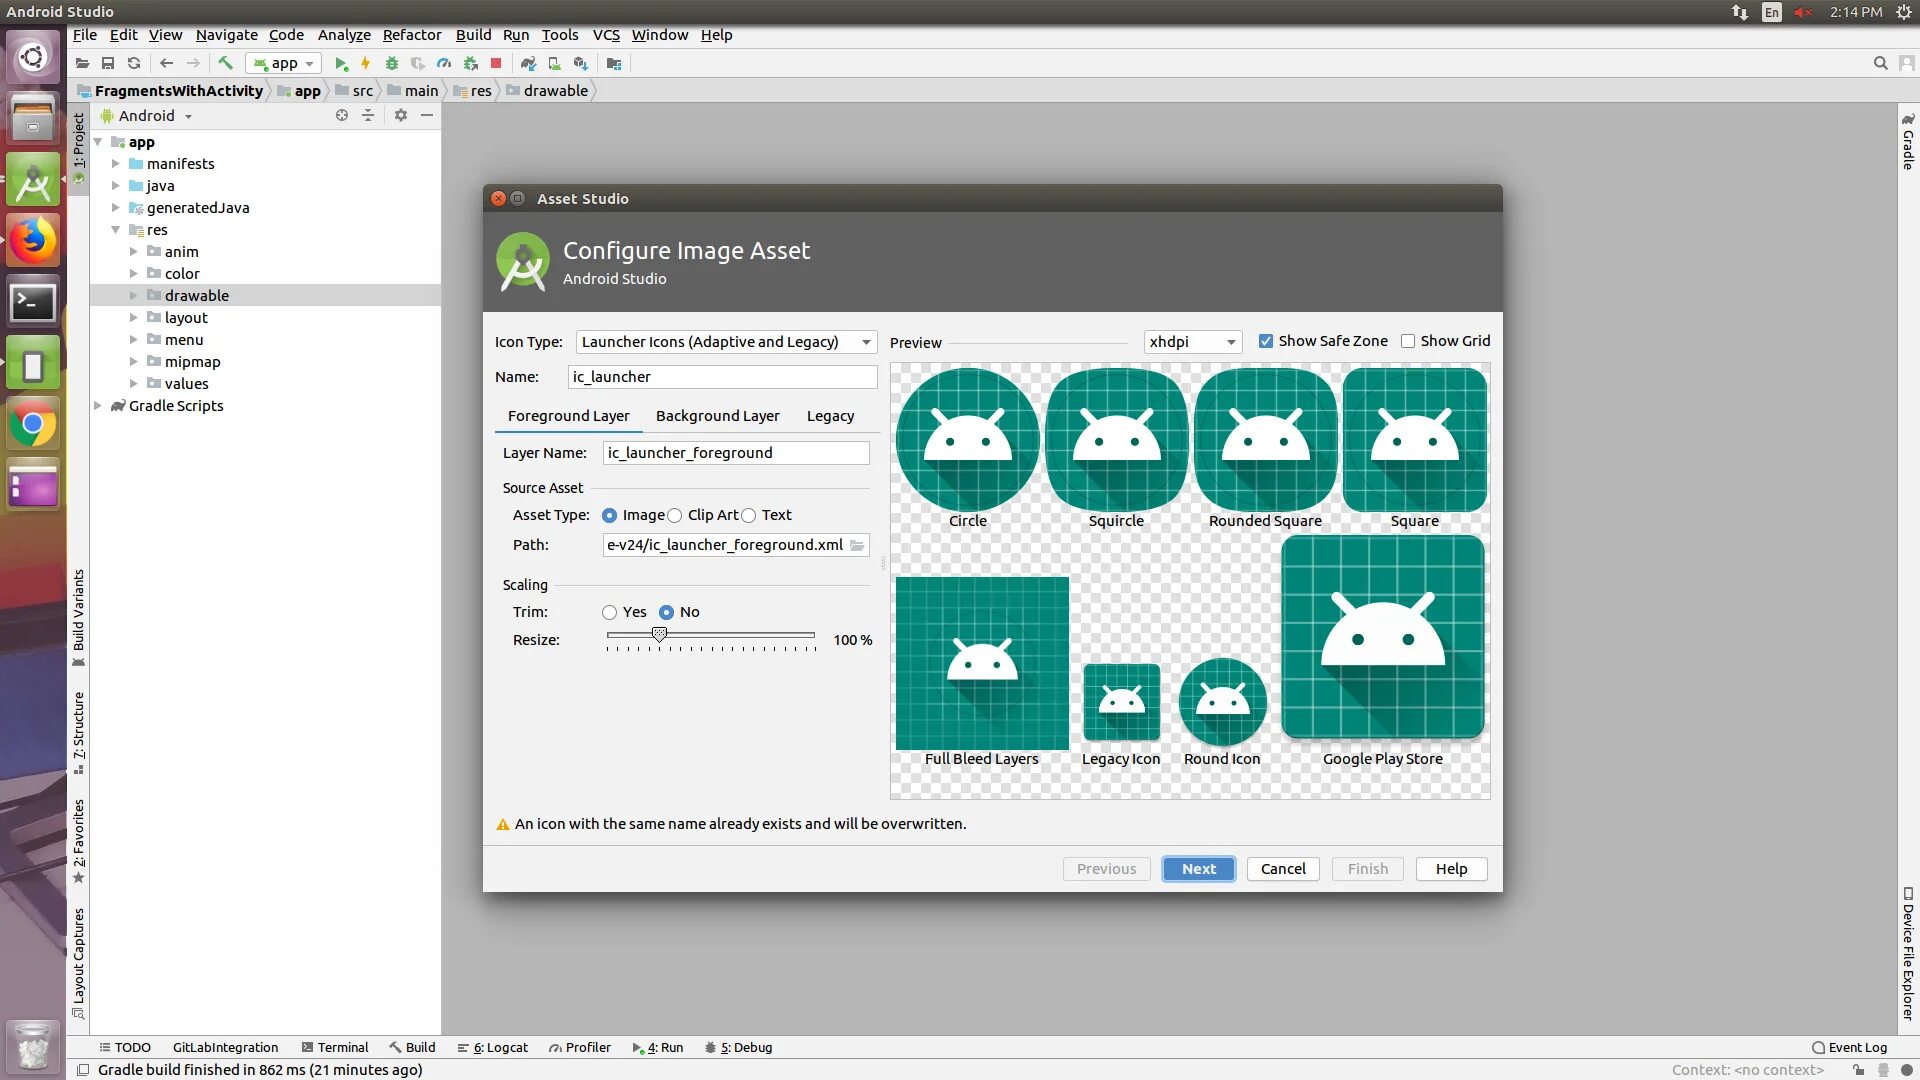Open the Terminal tool window
The image size is (1920, 1080).
pos(335,1048)
